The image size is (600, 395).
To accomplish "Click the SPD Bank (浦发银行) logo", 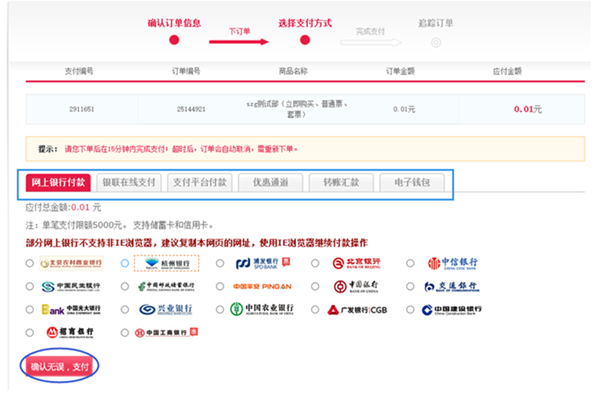I will 263,263.
